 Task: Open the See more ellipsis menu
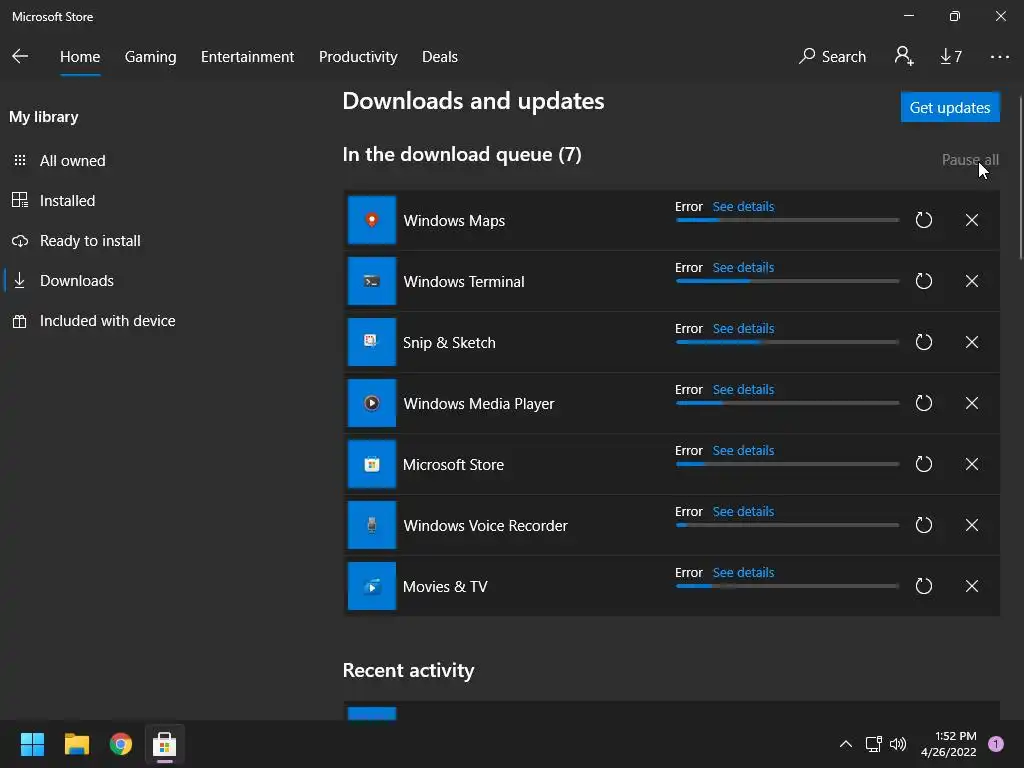tap(1000, 57)
